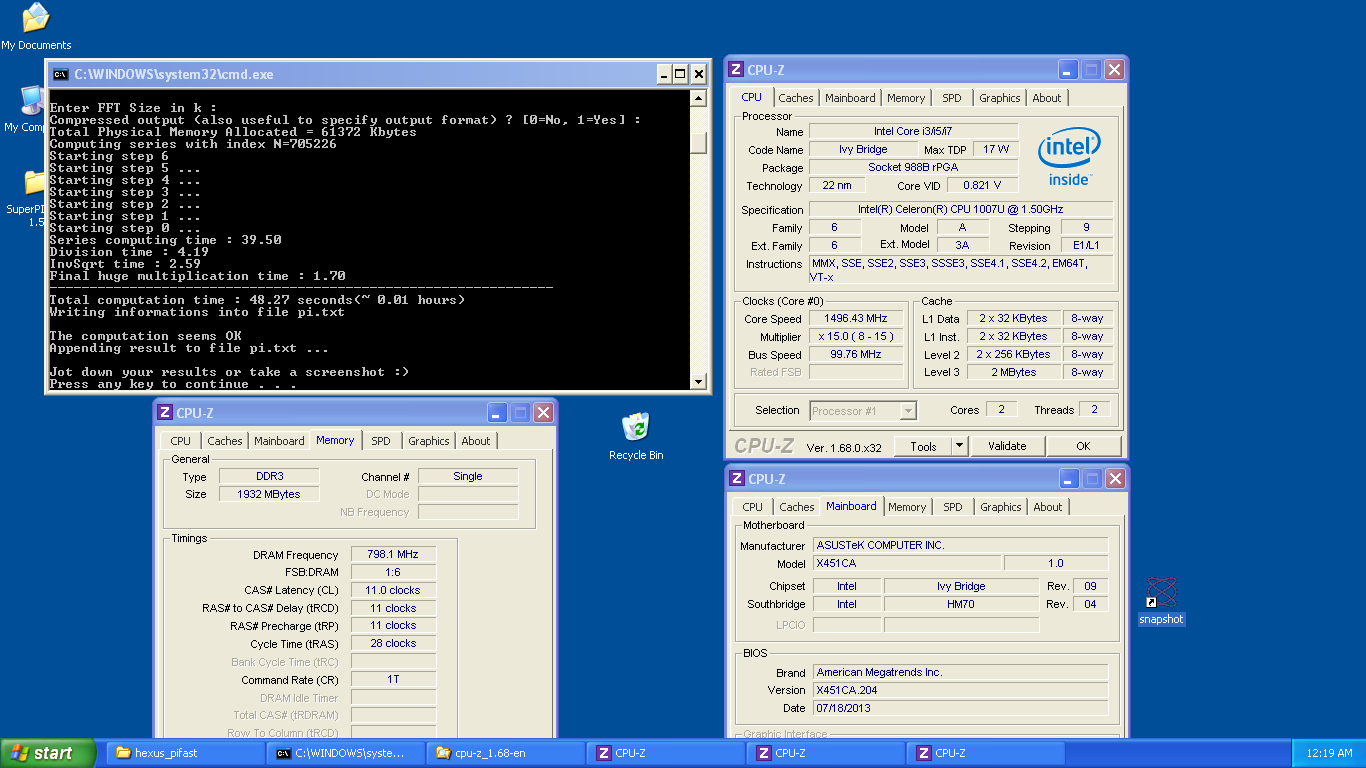Image resolution: width=1366 pixels, height=768 pixels.
Task: Click the Command Rate value 1T
Action: [393, 680]
